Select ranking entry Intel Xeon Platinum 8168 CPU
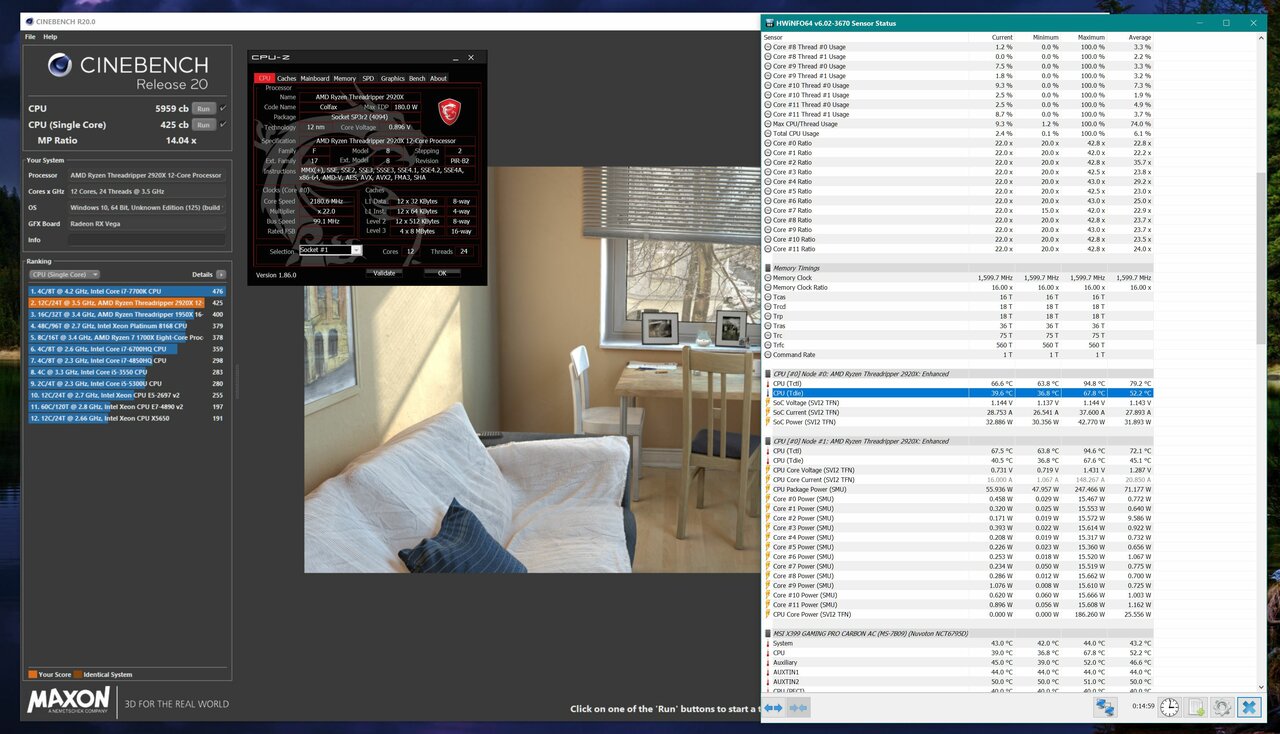This screenshot has width=1280, height=734. coord(127,326)
